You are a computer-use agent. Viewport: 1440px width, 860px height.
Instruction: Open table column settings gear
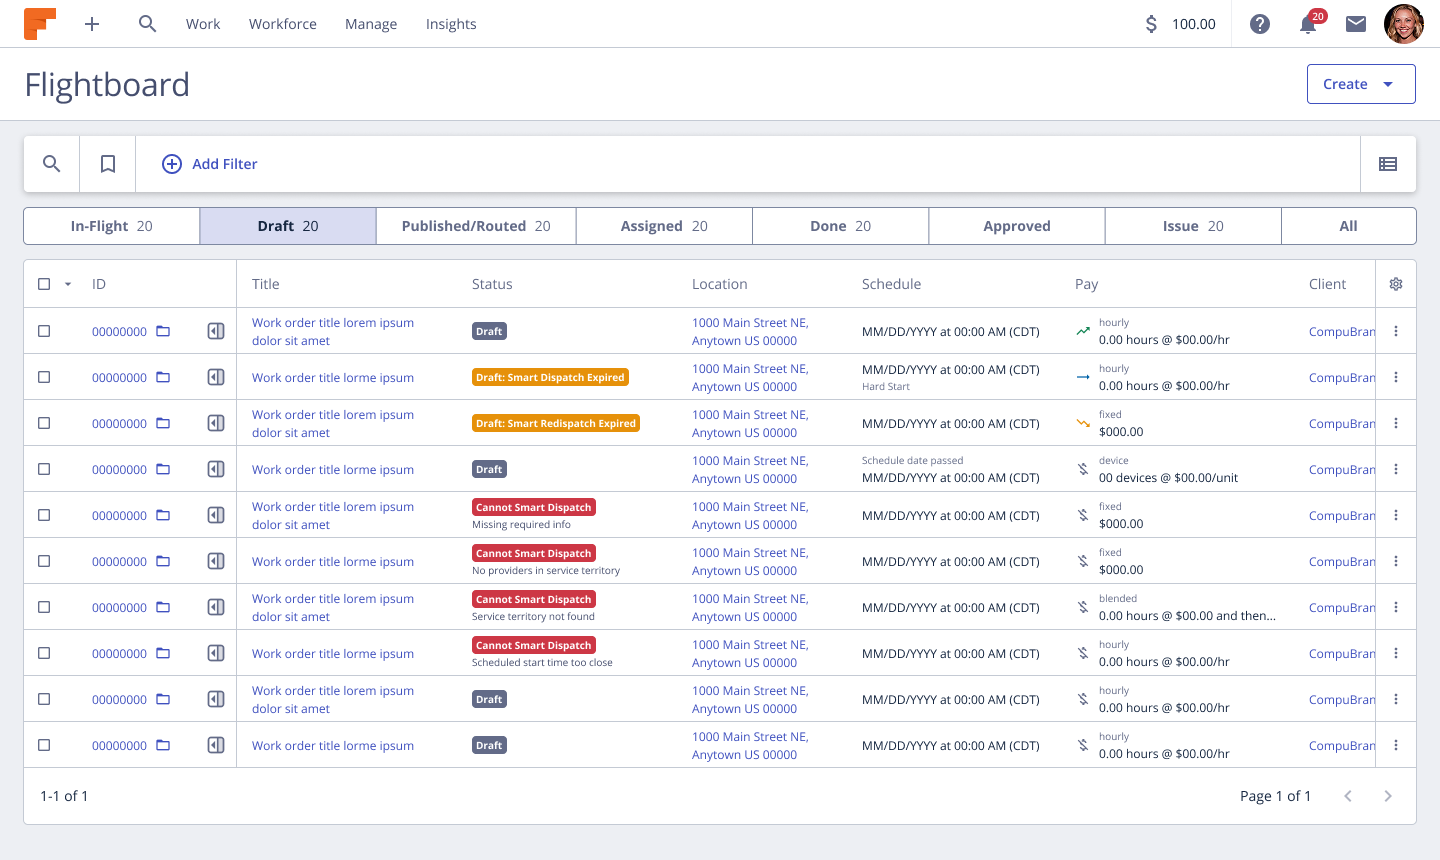1396,284
